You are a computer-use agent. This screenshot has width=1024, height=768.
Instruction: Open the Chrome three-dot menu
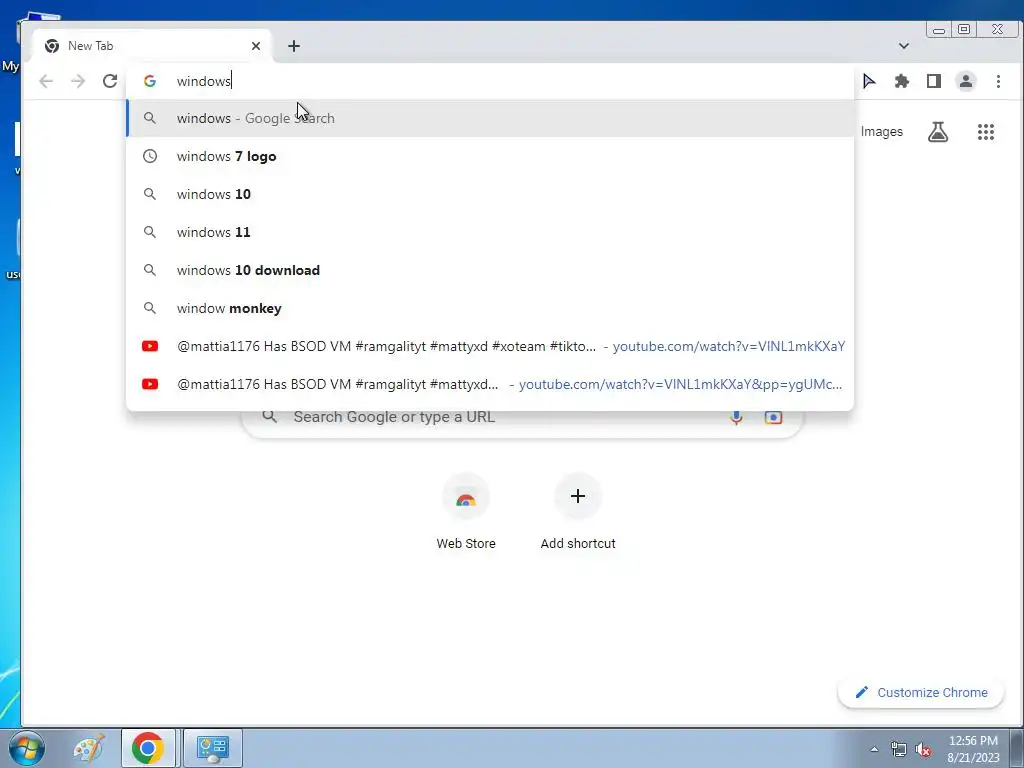998,81
